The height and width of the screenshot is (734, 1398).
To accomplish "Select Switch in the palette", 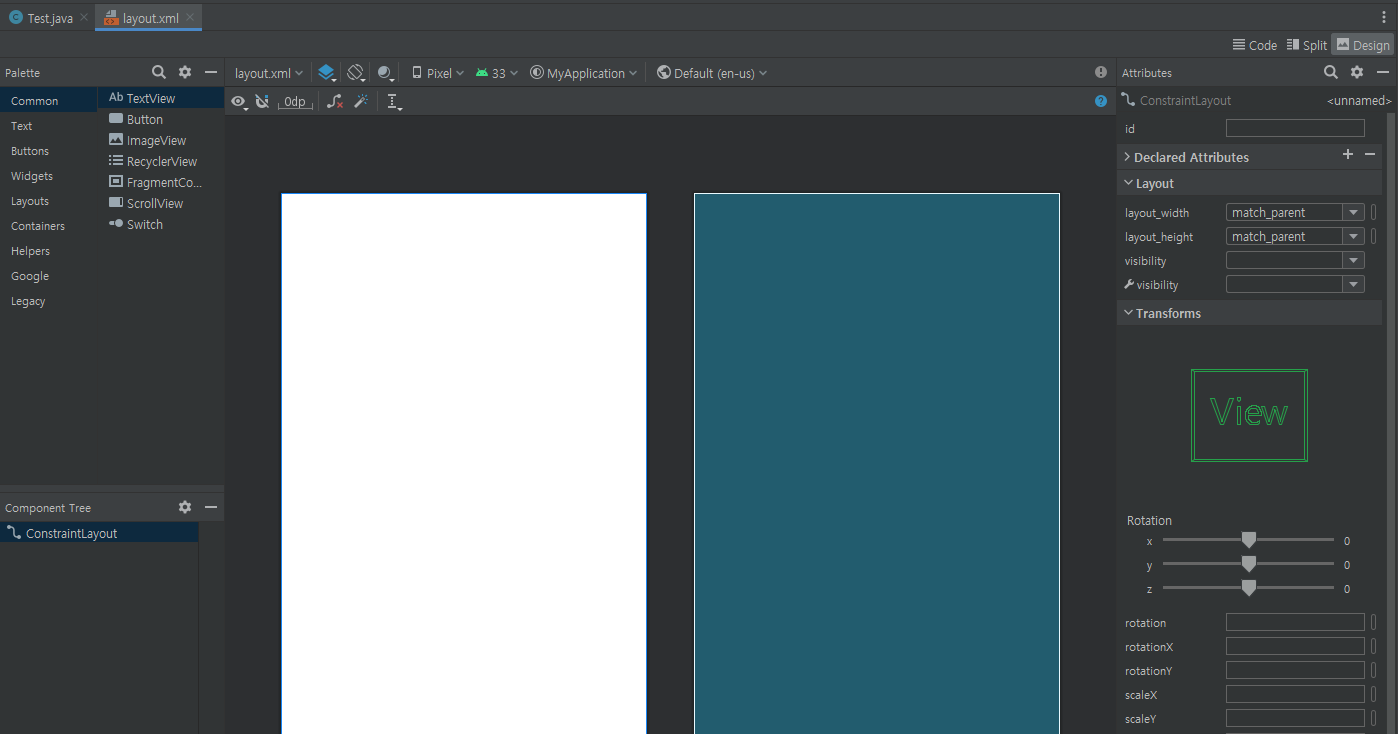I will point(161,224).
